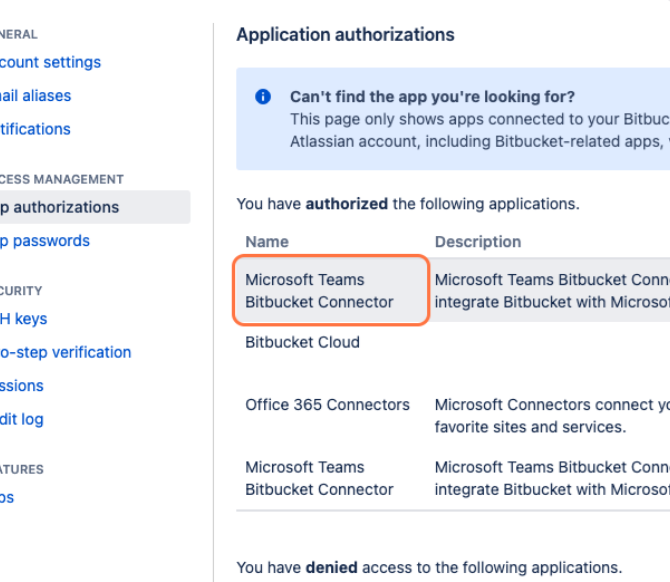Go to Email aliases settings

pyautogui.click(x=35, y=96)
